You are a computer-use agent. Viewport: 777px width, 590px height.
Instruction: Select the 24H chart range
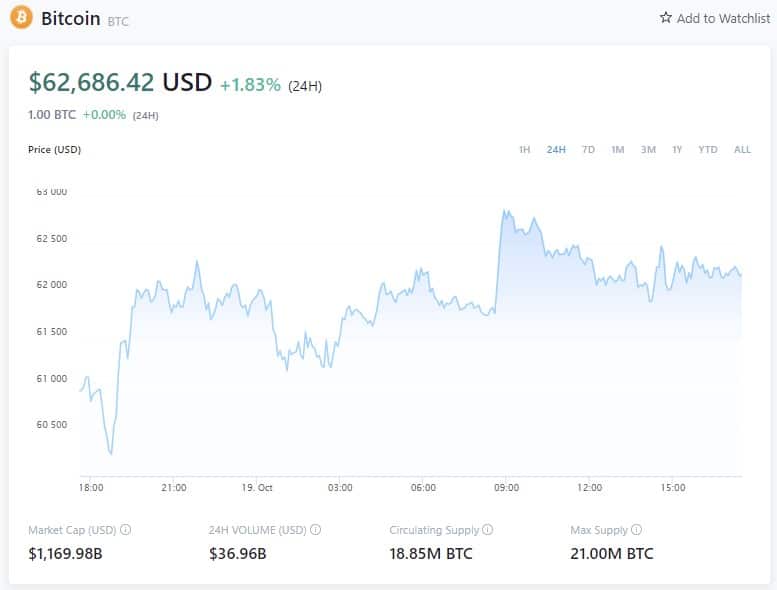click(556, 150)
